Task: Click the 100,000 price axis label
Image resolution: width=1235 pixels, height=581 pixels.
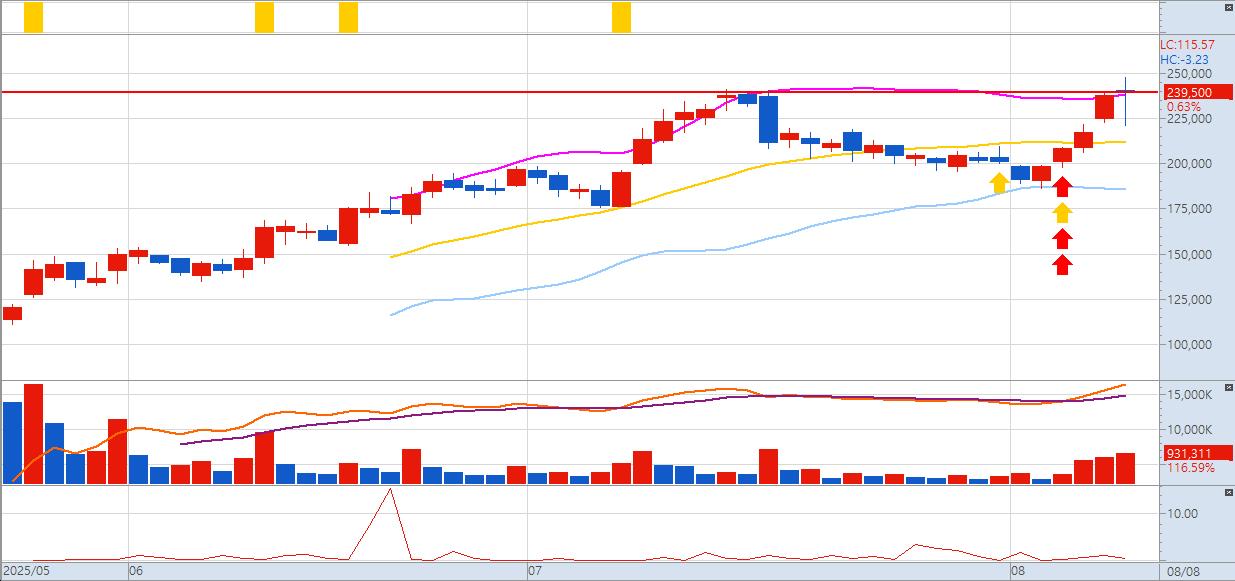Action: pos(1189,345)
